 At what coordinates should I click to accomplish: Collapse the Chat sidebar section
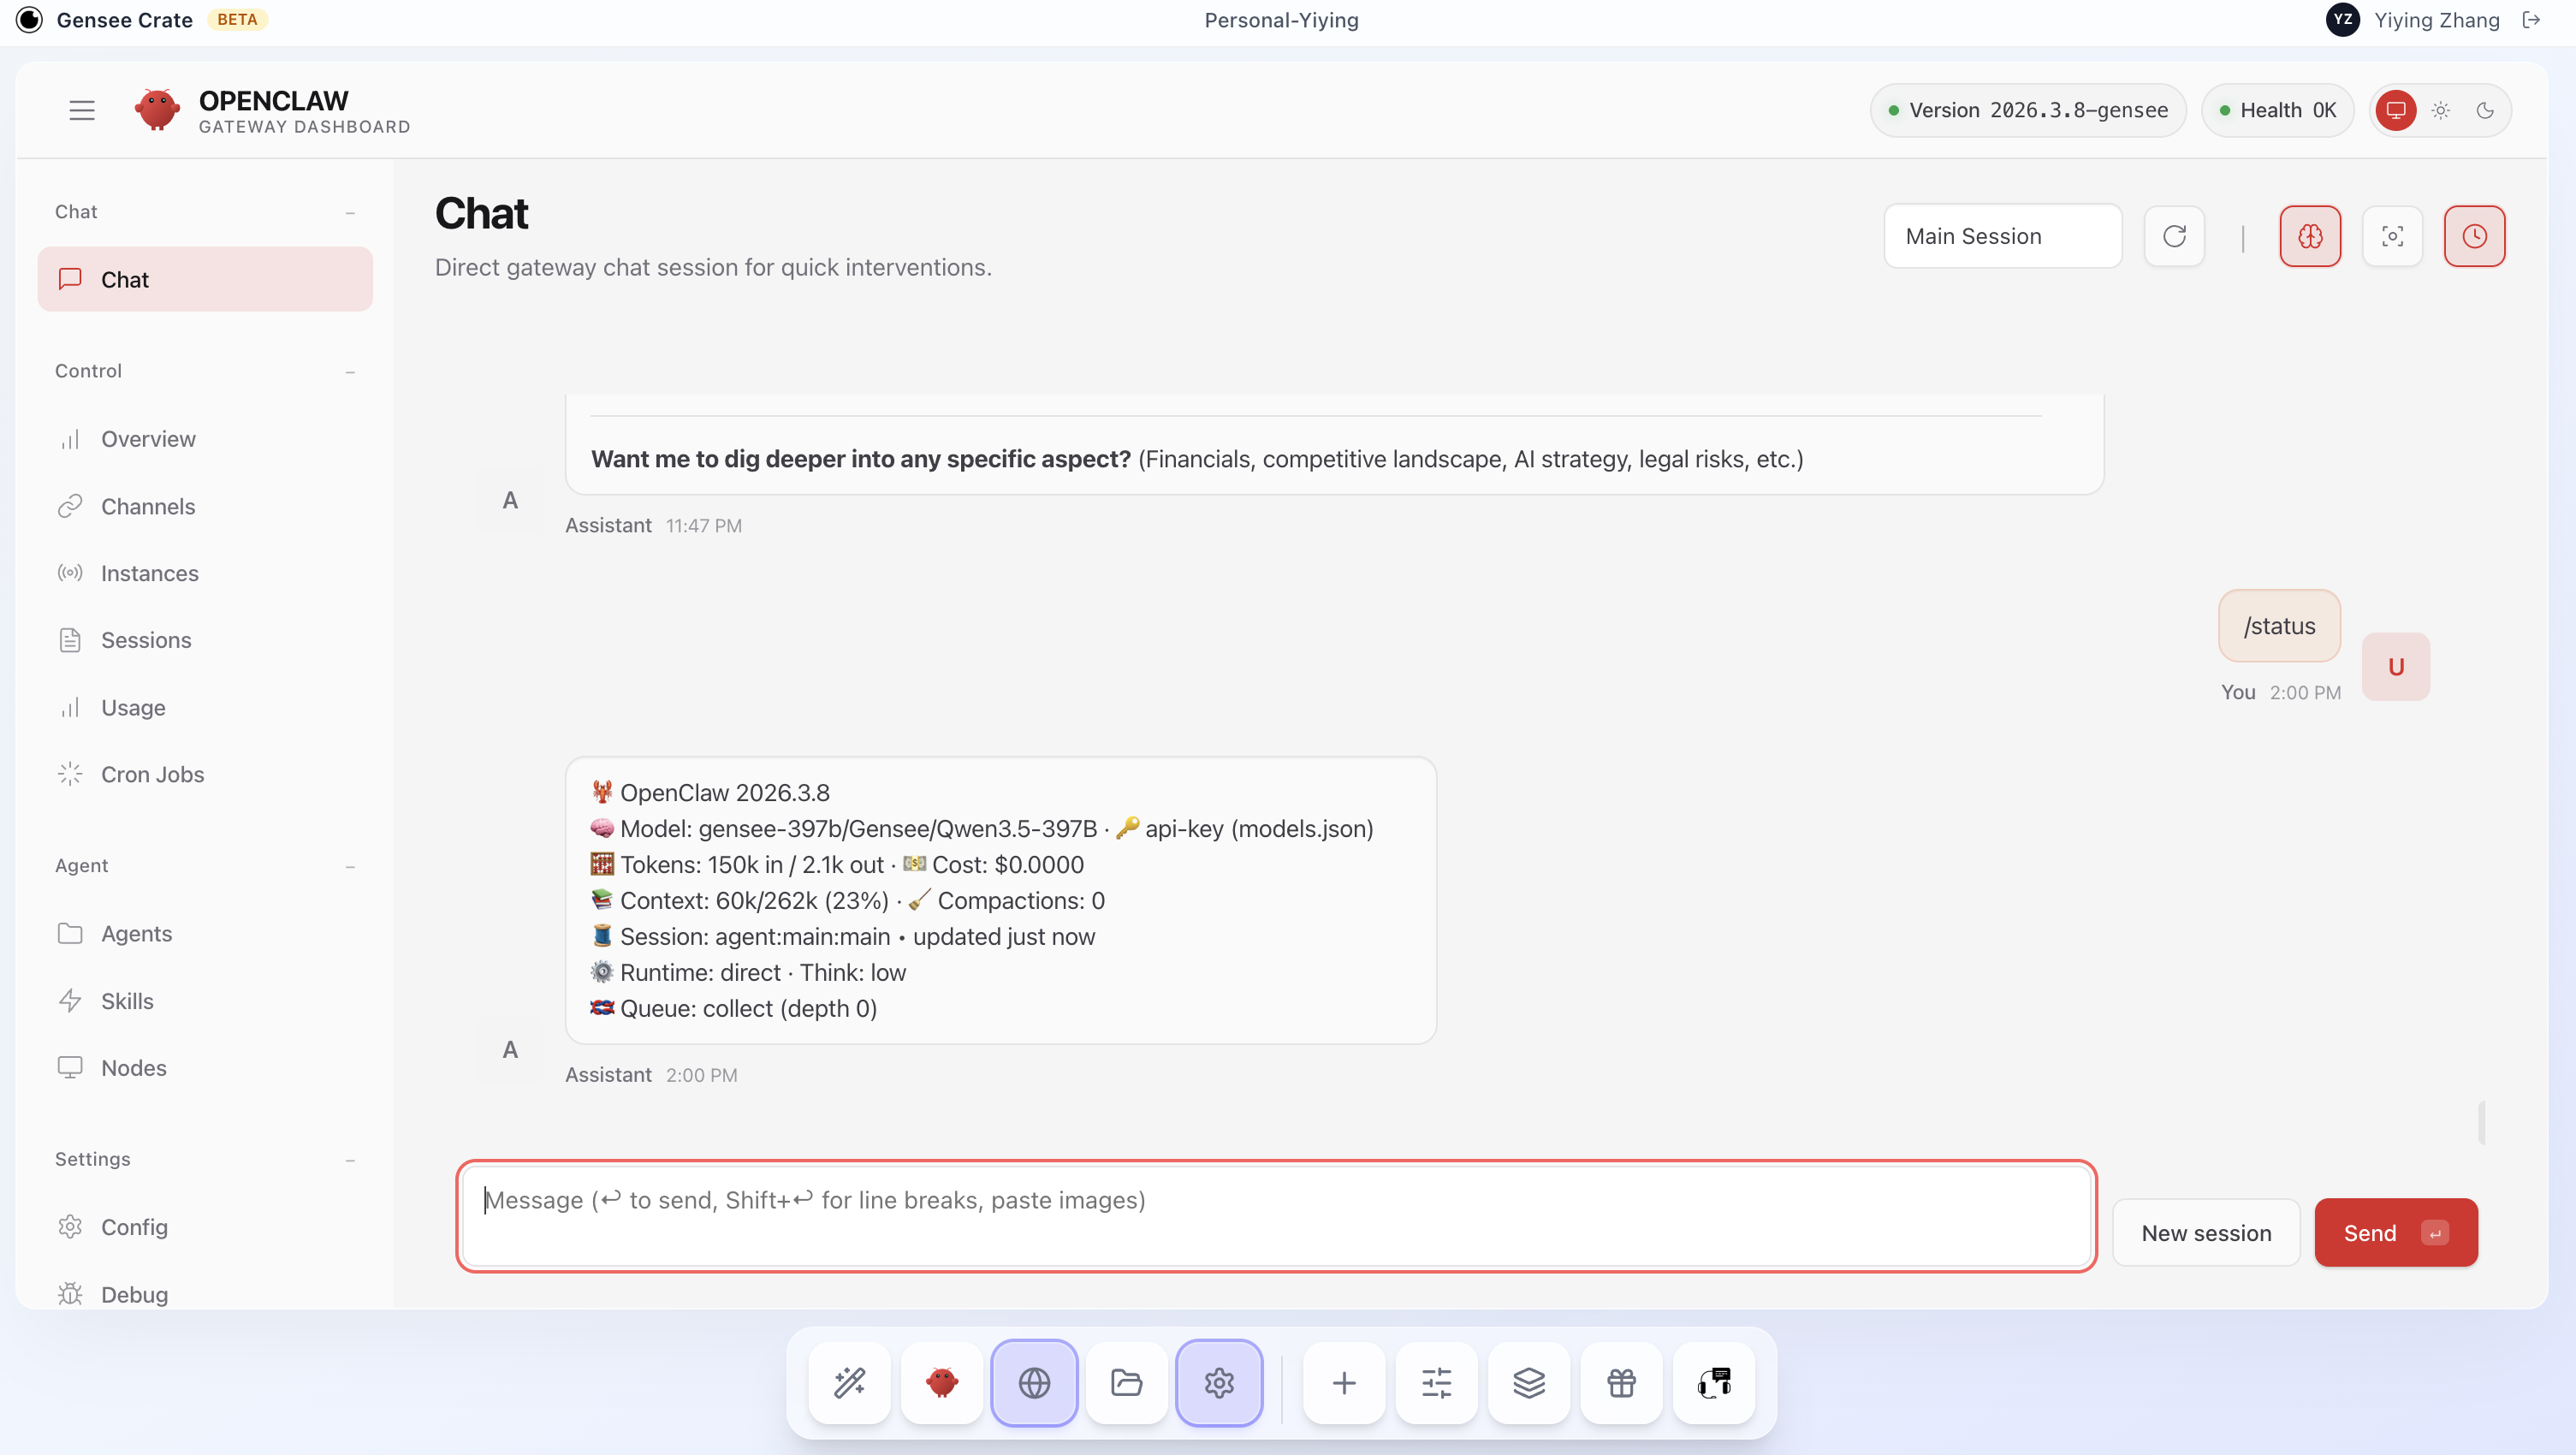point(350,211)
